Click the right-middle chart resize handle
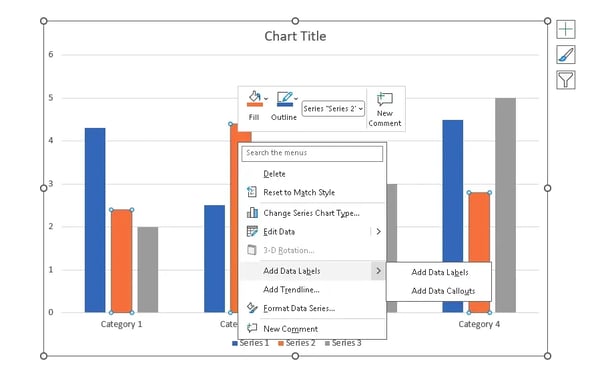 click(548, 188)
